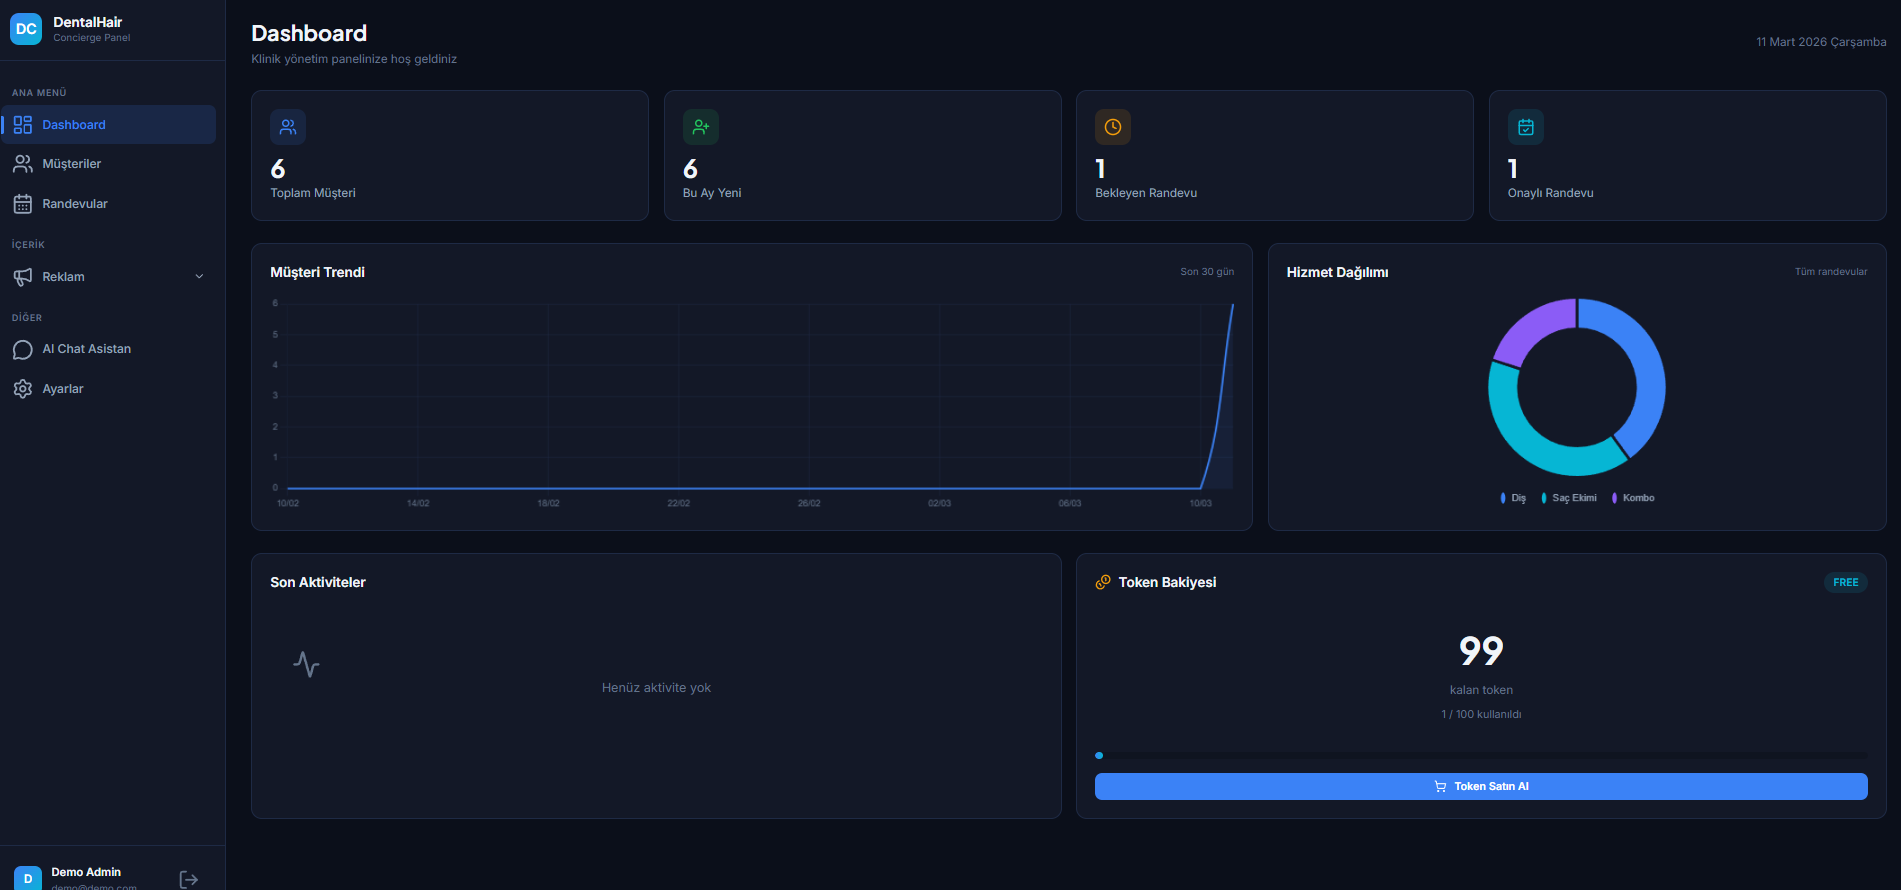The height and width of the screenshot is (890, 1901).
Task: Click the FREE plan badge
Action: click(1845, 582)
